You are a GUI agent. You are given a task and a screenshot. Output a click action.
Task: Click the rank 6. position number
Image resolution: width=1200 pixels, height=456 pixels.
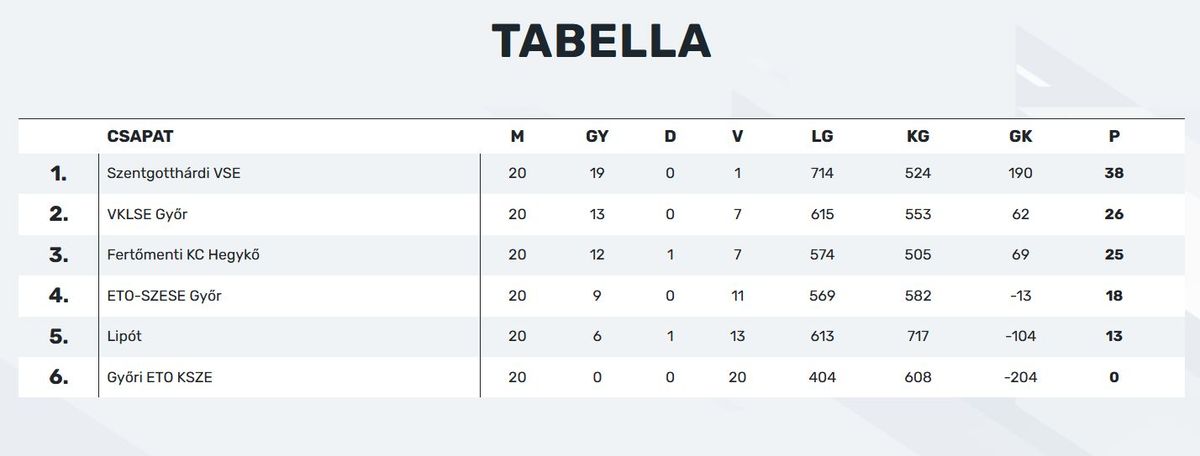tap(58, 378)
